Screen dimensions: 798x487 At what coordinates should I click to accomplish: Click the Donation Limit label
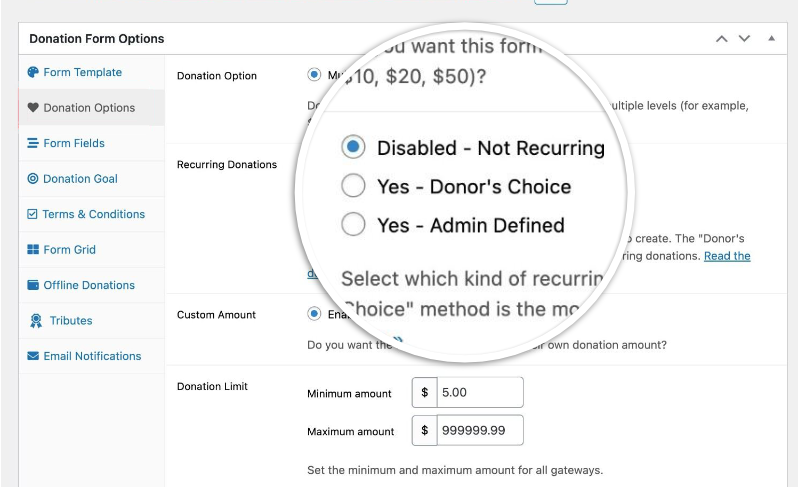(x=212, y=386)
